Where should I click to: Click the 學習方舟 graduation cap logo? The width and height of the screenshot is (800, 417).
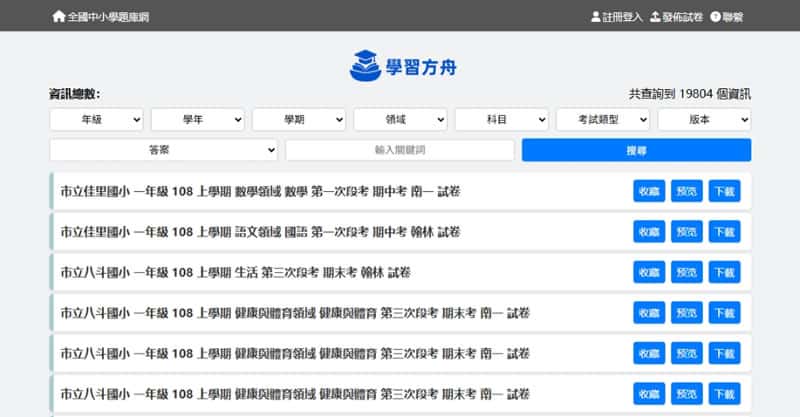tap(365, 66)
